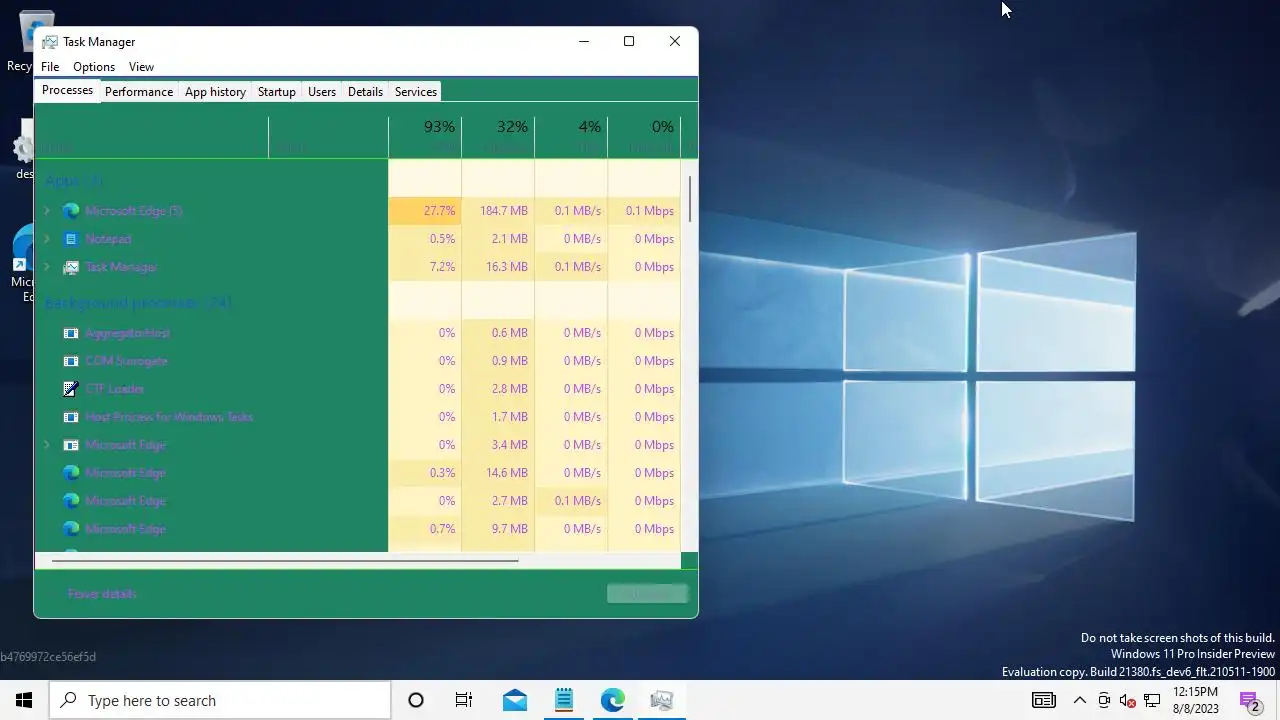Viewport: 1280px width, 720px height.
Task: Switch to the Users tab
Action: (322, 92)
